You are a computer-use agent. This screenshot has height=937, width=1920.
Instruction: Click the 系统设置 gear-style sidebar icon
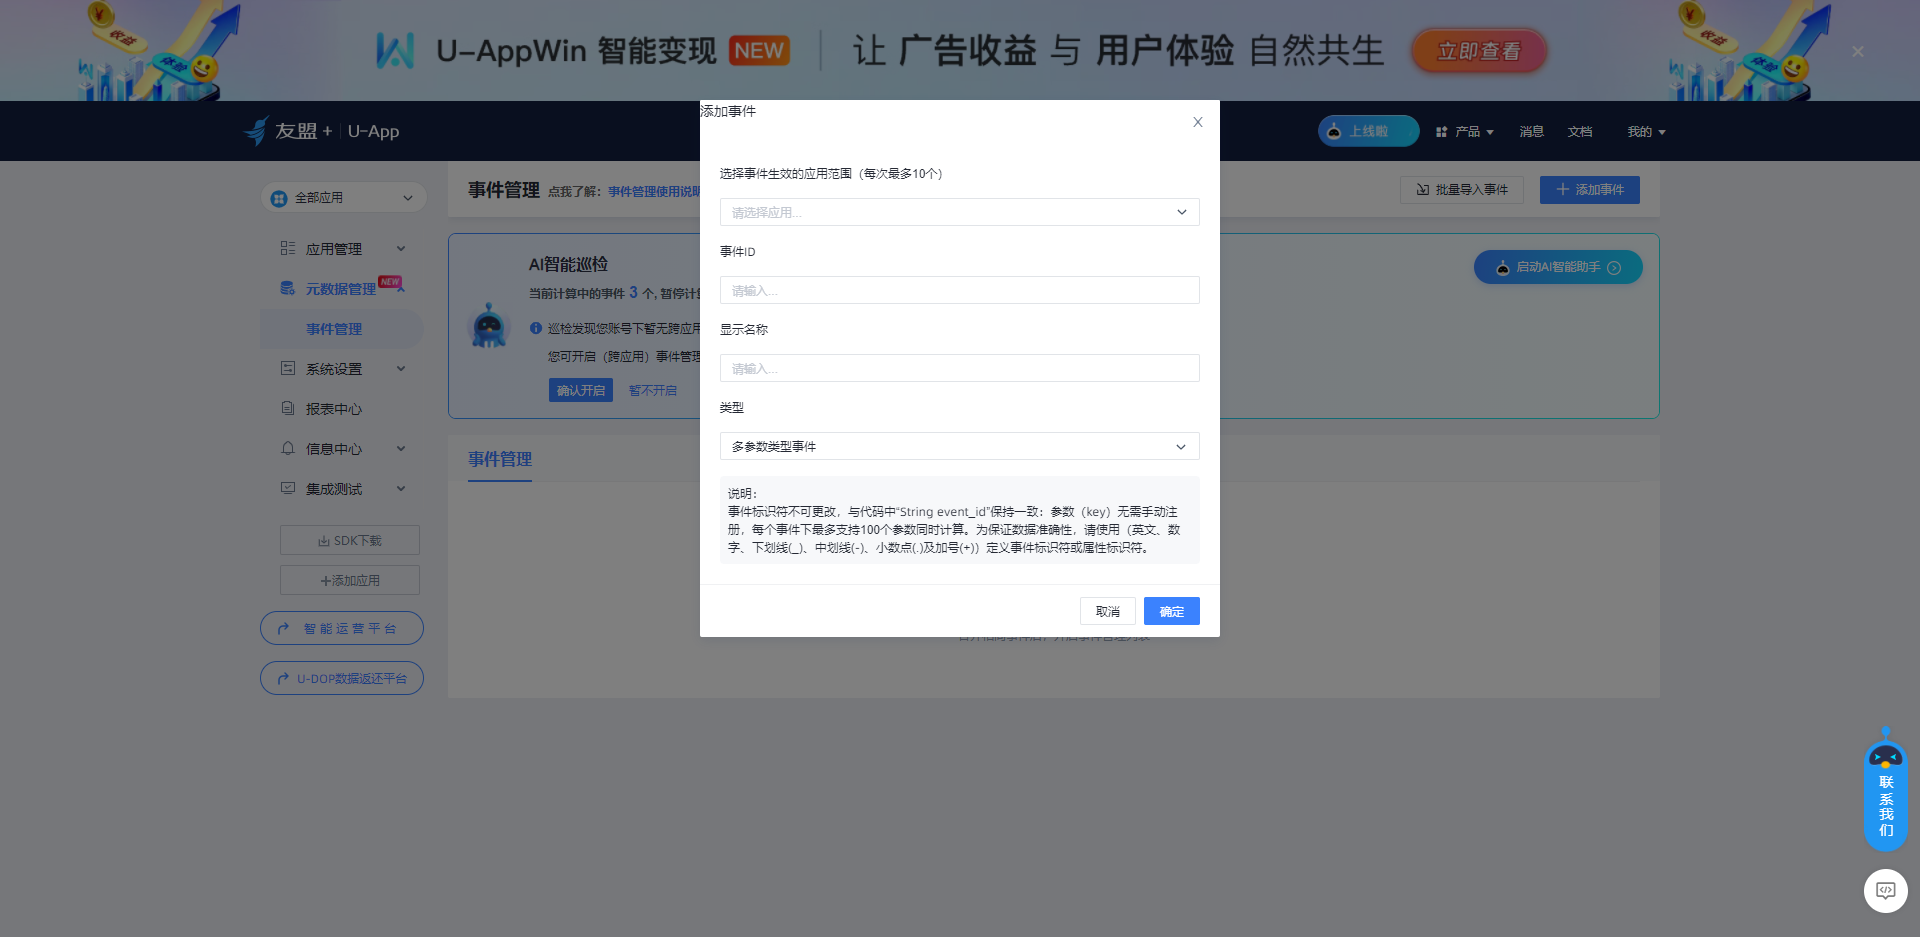pyautogui.click(x=287, y=368)
